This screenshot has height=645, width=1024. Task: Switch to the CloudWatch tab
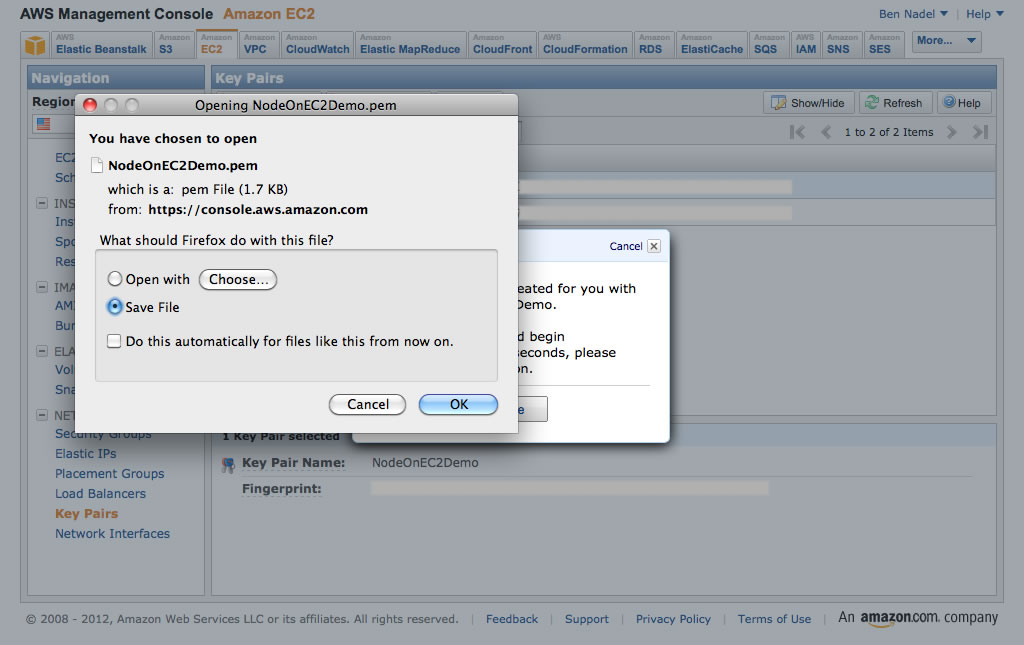(317, 45)
